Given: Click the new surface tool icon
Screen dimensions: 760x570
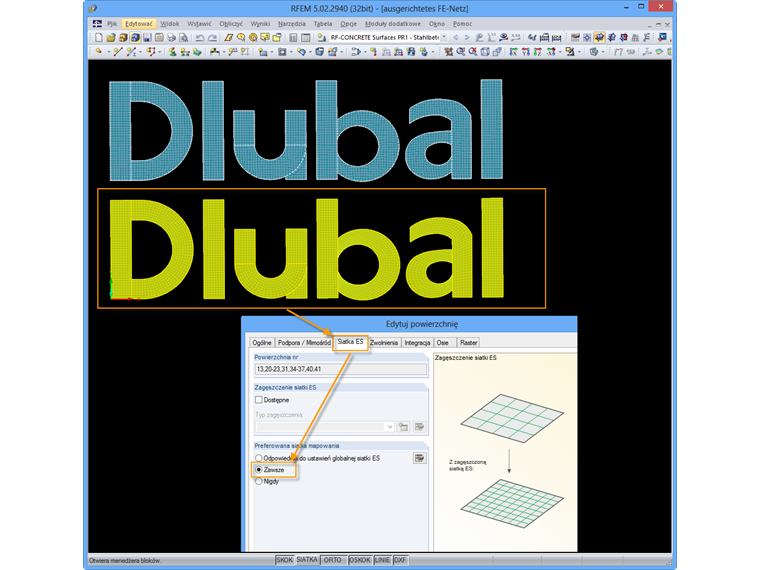Looking at the screenshot, I should (x=263, y=51).
